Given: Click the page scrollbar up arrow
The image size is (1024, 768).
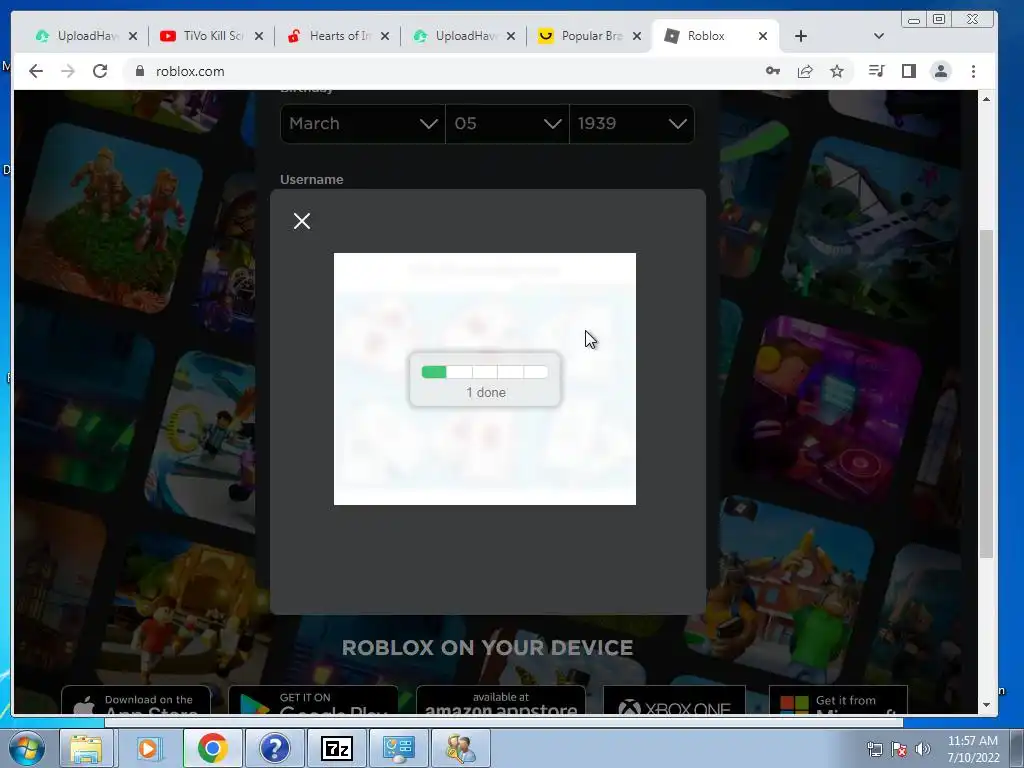Looking at the screenshot, I should coord(986,99).
